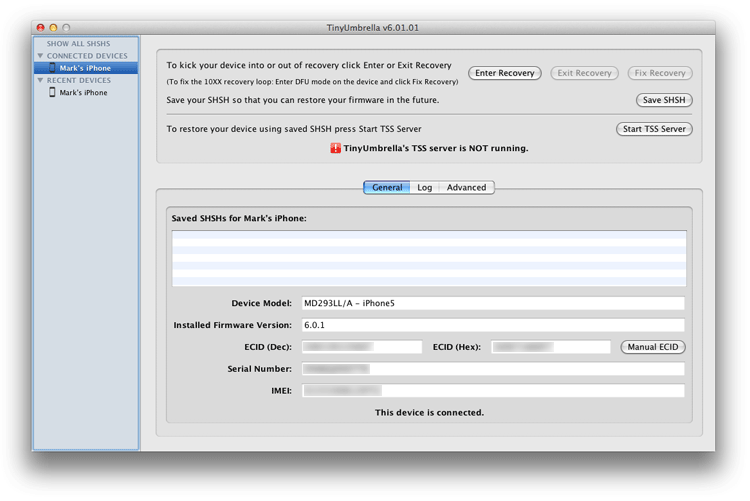Click inside the Saved SHSHs list
The height and width of the screenshot is (501, 750).
[x=429, y=259]
